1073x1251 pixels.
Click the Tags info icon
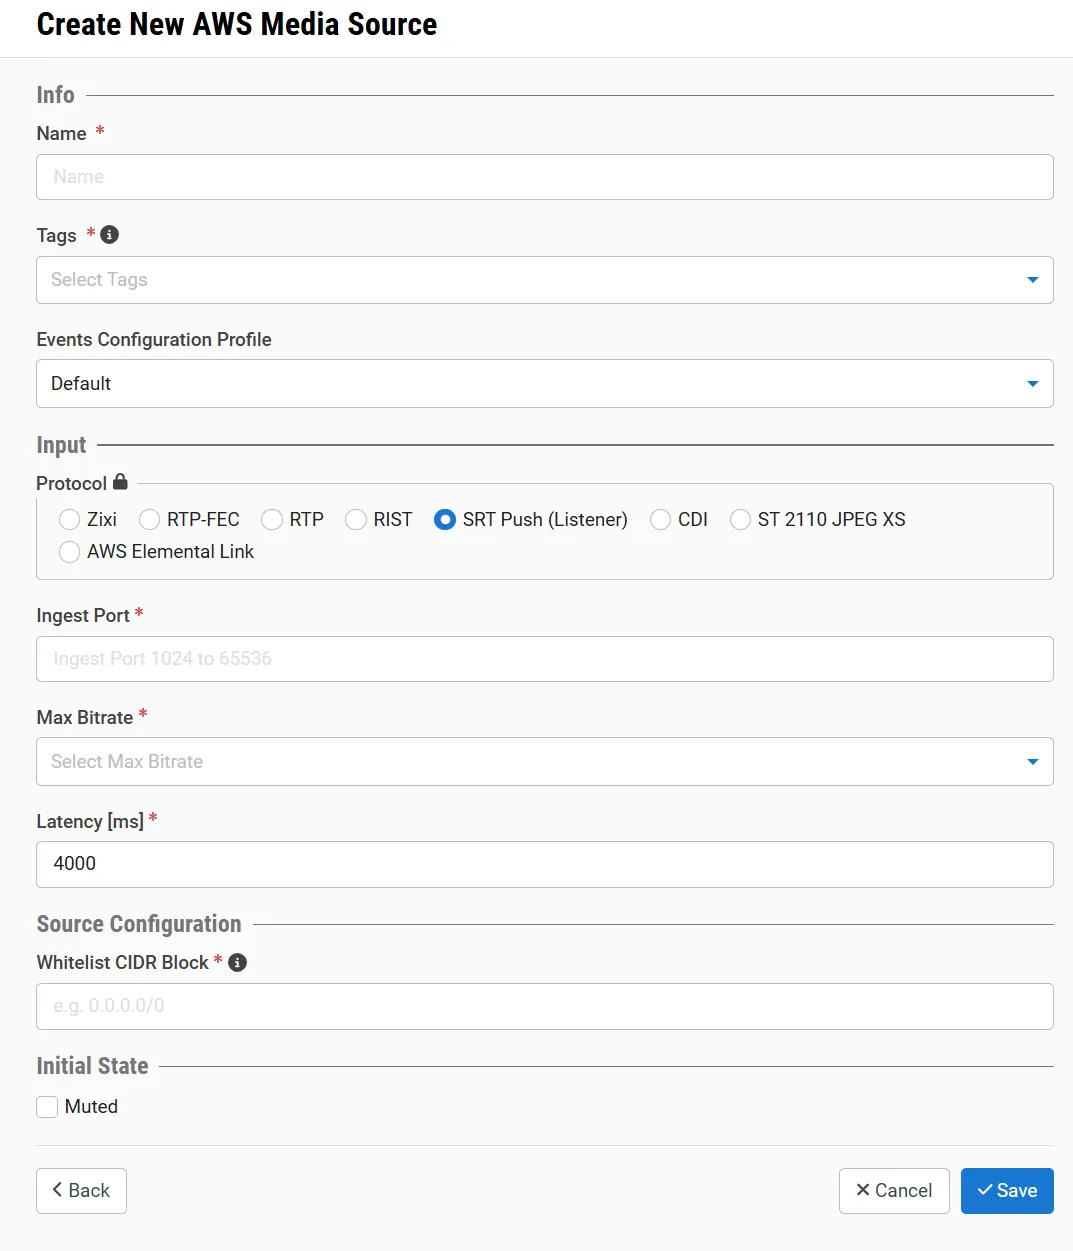pyautogui.click(x=110, y=235)
